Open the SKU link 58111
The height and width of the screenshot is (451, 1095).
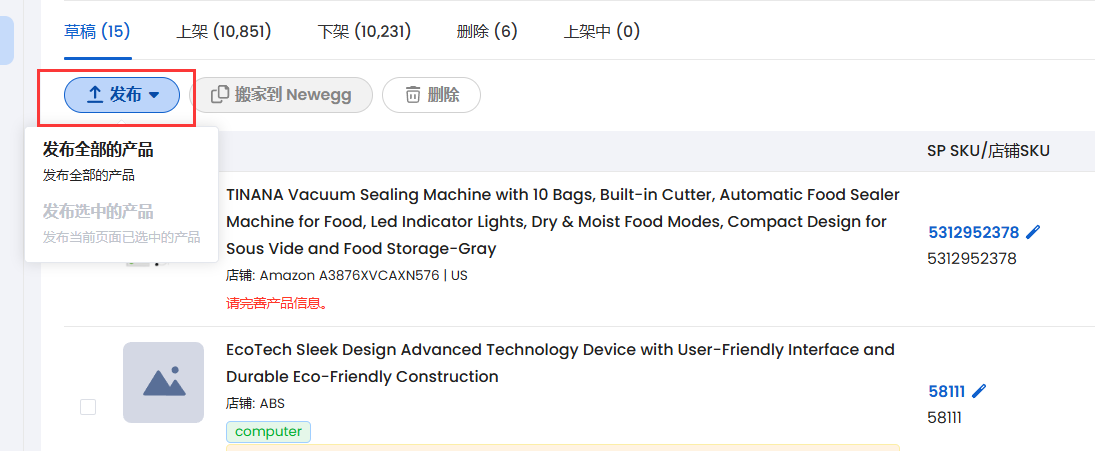(946, 391)
